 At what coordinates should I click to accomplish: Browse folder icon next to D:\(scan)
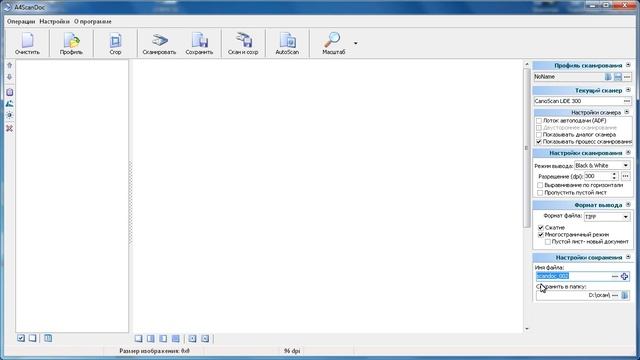coord(624,295)
